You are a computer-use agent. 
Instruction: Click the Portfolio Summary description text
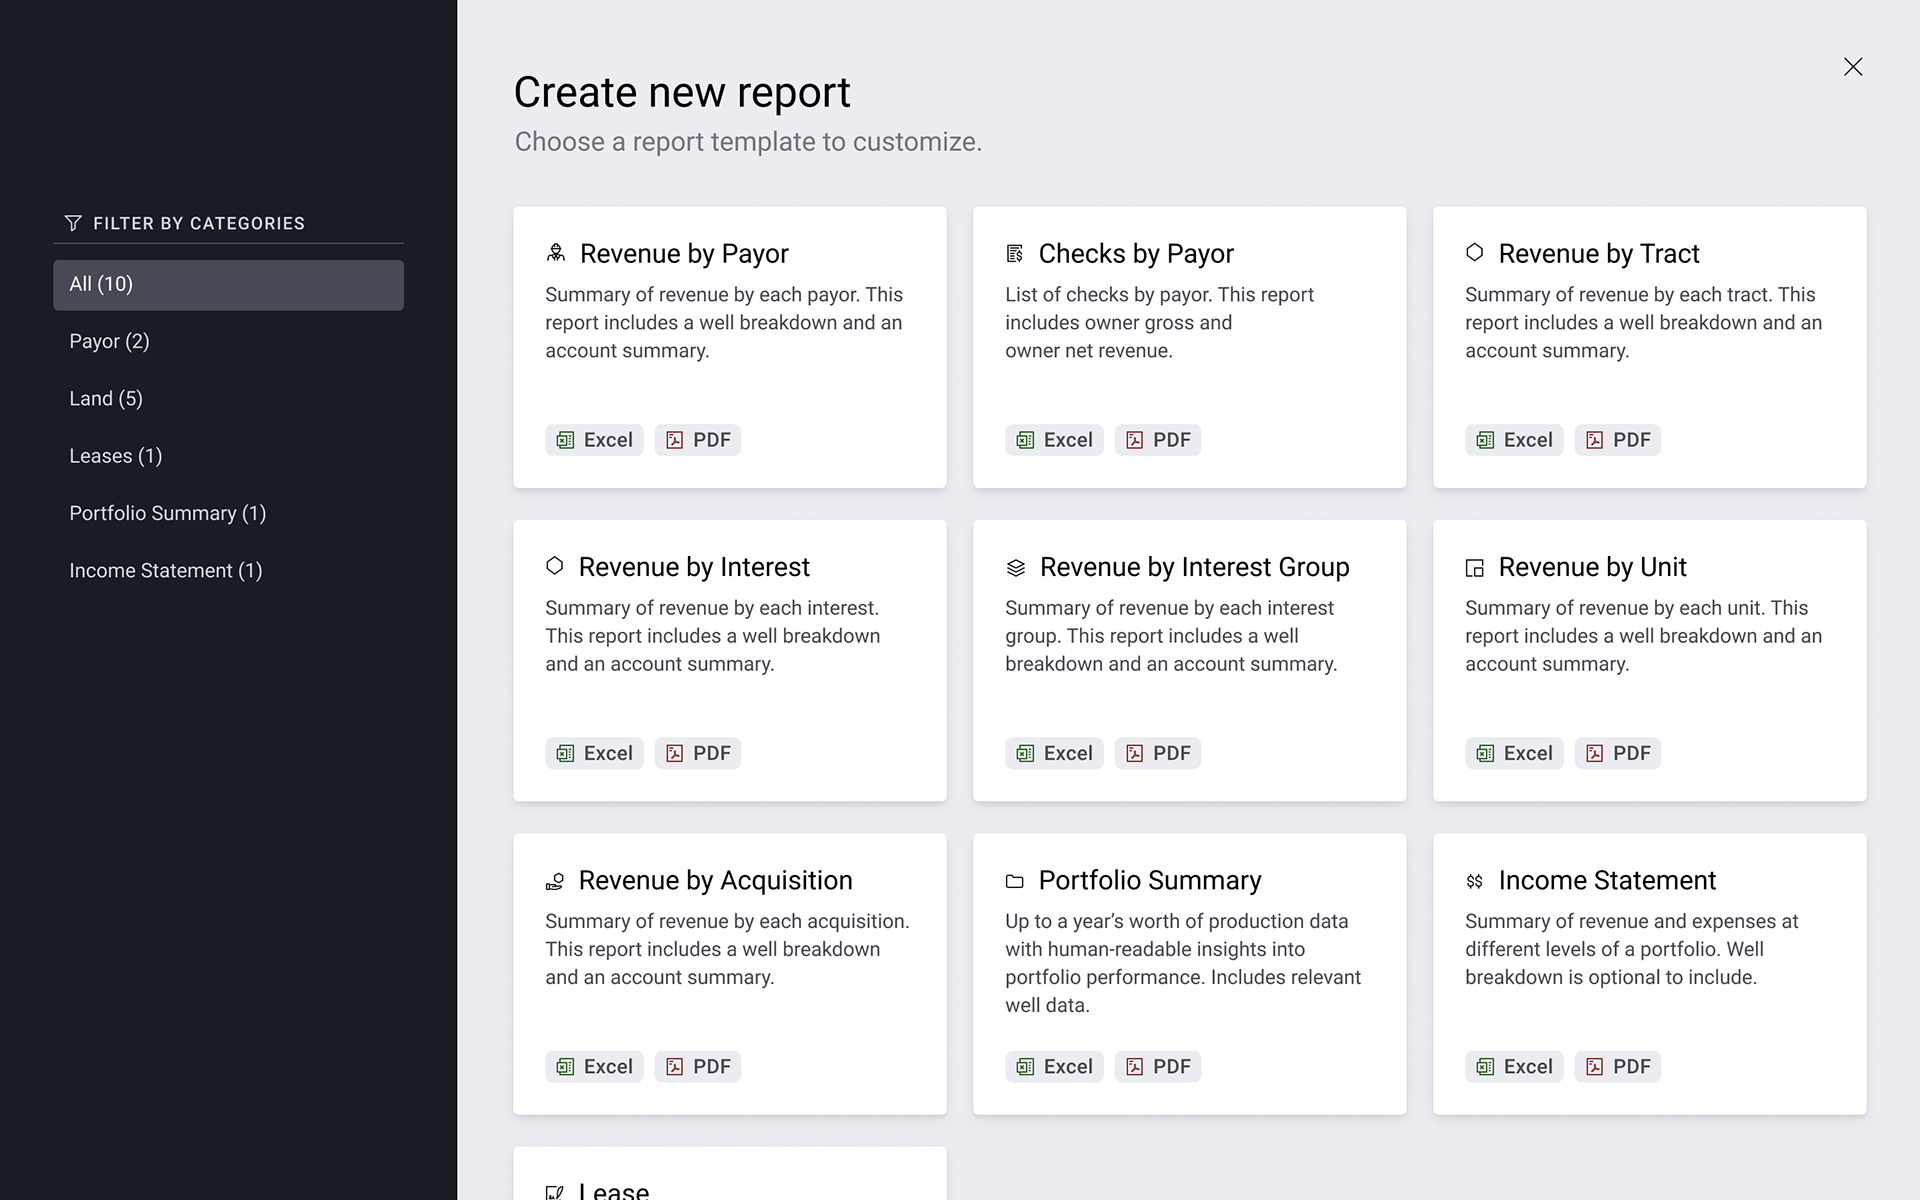(x=1183, y=963)
